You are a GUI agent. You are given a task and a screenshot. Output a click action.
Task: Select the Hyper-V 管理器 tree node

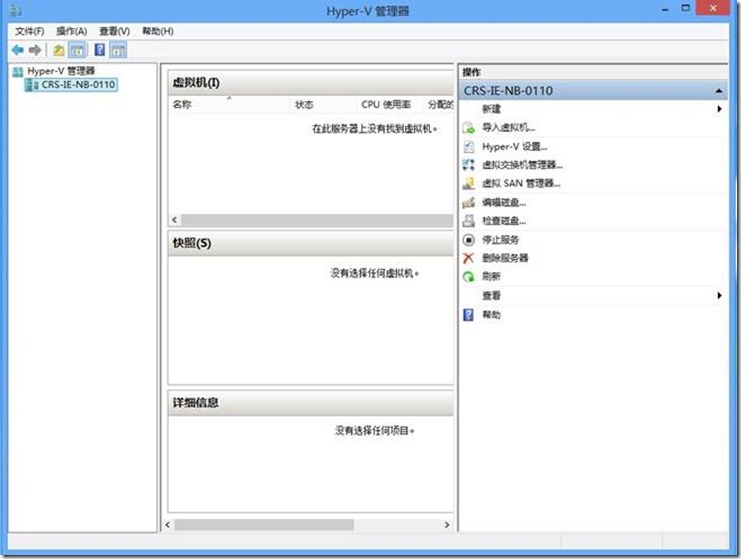61,71
